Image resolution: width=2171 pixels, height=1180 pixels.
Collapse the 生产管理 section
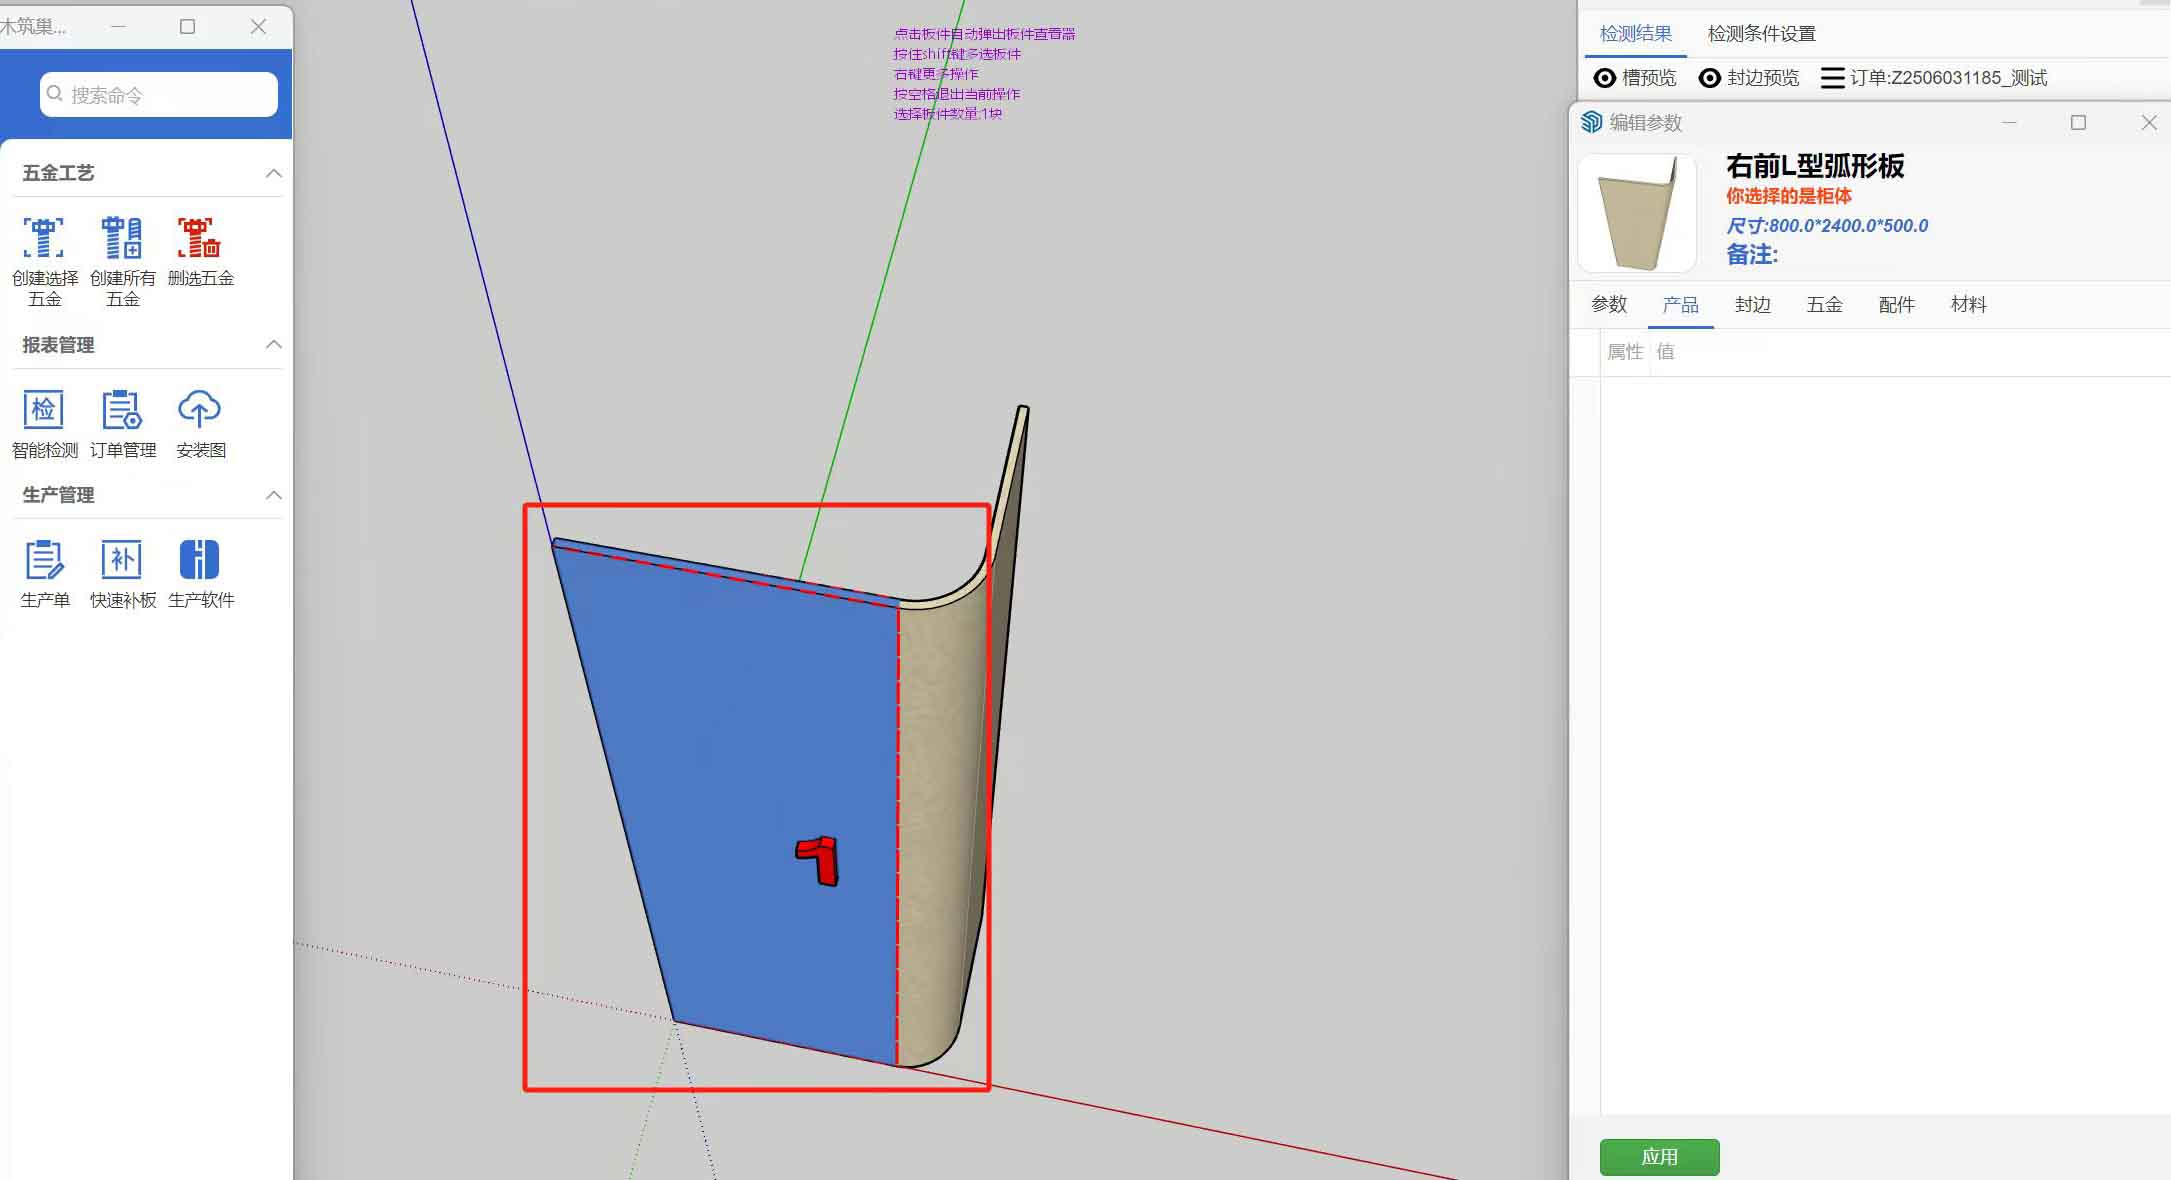(x=273, y=495)
